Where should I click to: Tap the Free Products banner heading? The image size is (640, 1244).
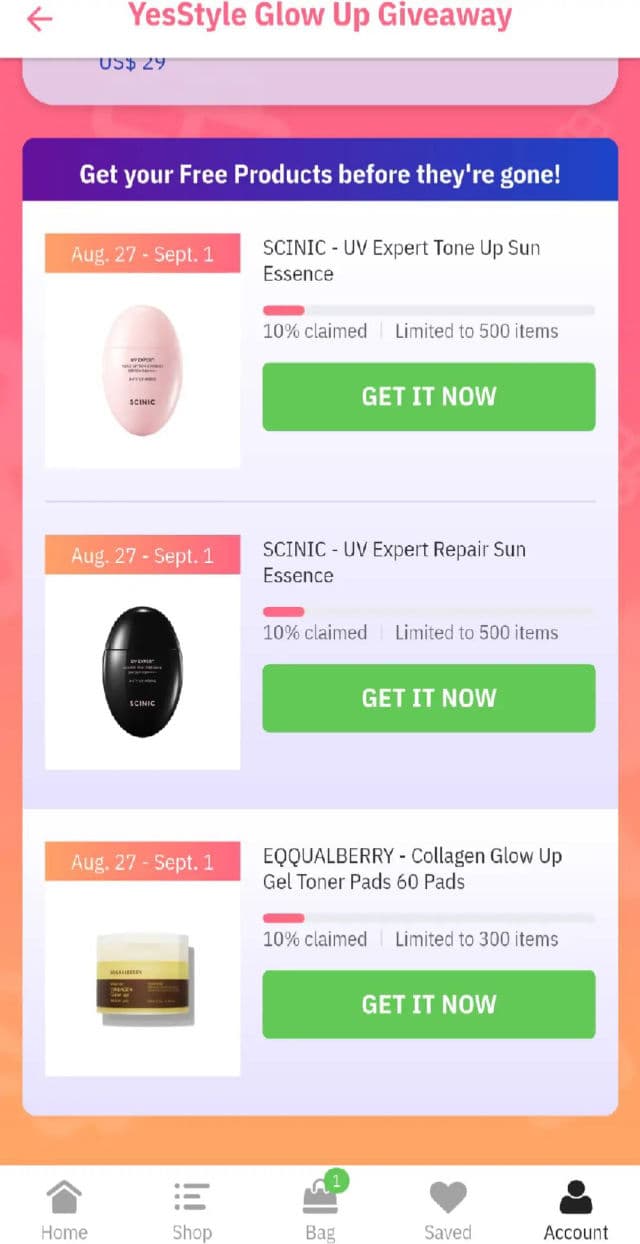click(320, 174)
